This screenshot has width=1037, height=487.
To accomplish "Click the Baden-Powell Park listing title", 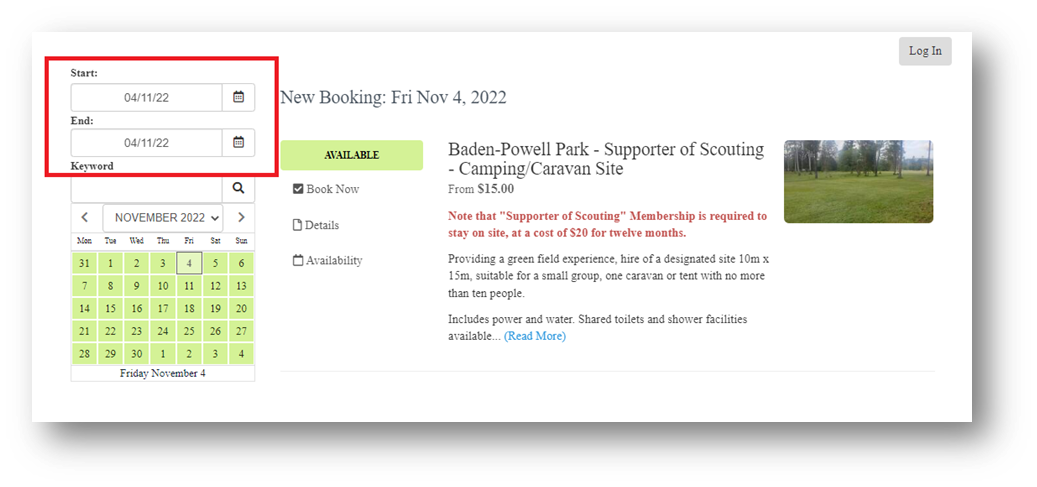I will click(x=606, y=159).
